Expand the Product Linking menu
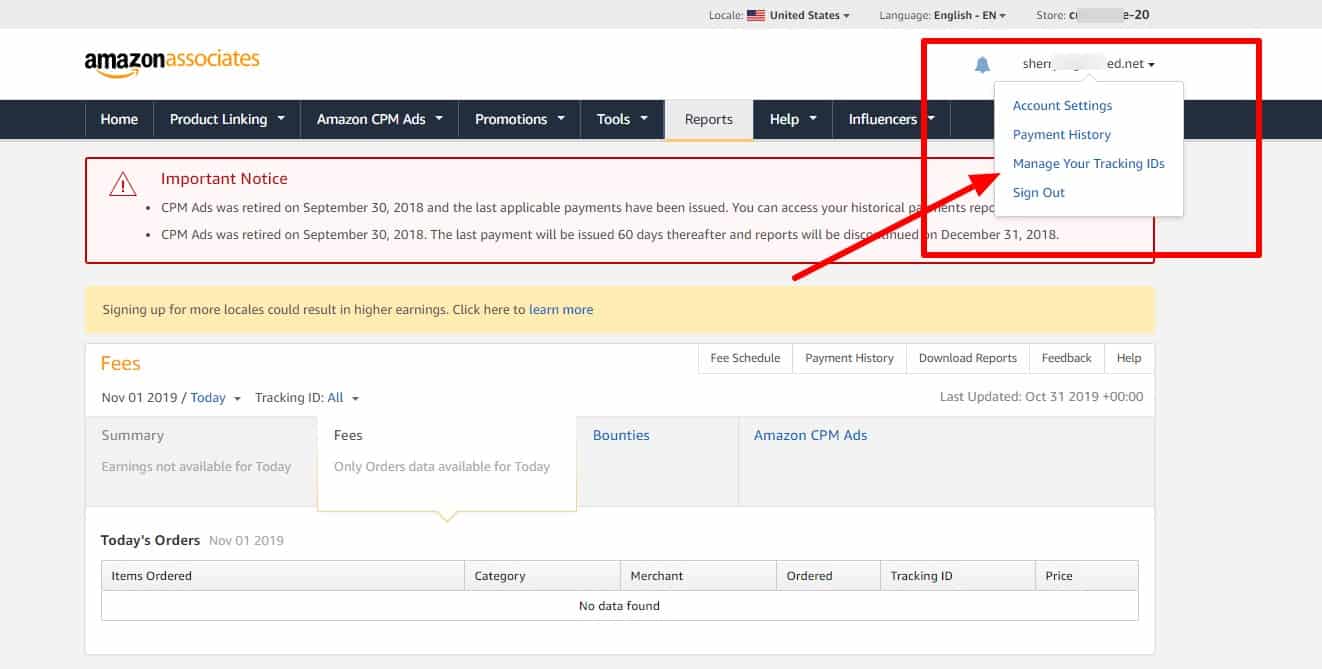This screenshot has width=1322, height=669. (x=227, y=119)
